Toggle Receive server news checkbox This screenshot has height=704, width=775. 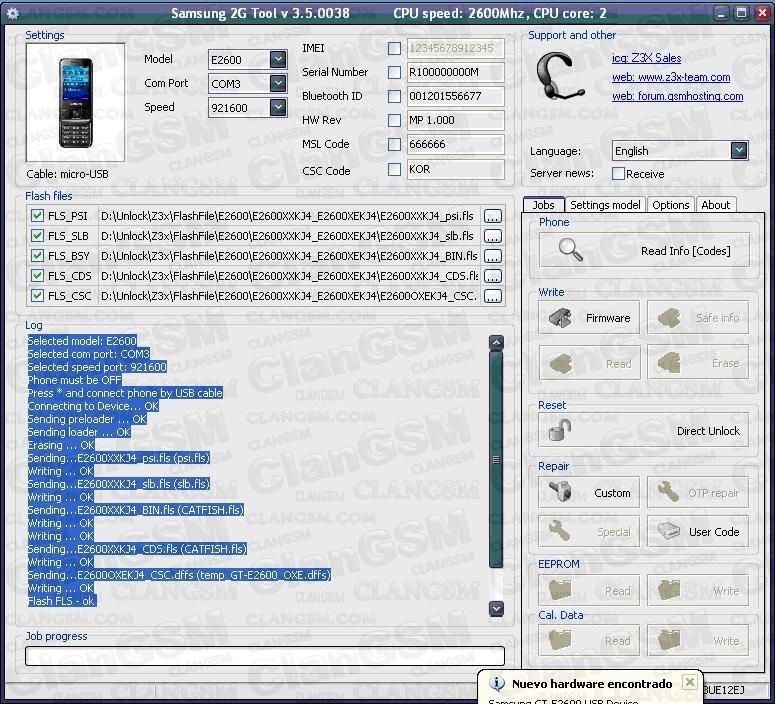click(x=618, y=174)
